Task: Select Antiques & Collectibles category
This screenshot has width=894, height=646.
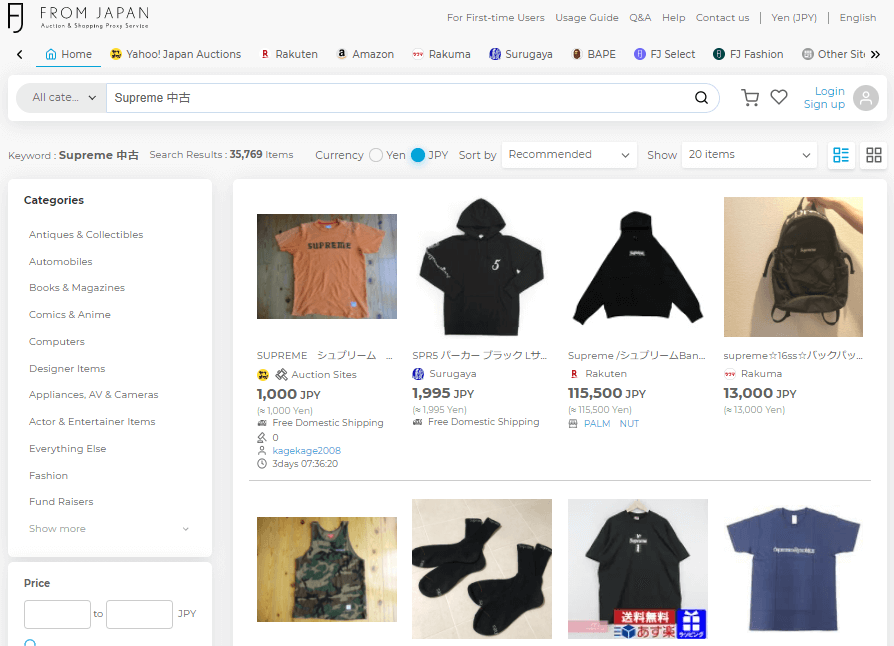Action: coord(86,234)
